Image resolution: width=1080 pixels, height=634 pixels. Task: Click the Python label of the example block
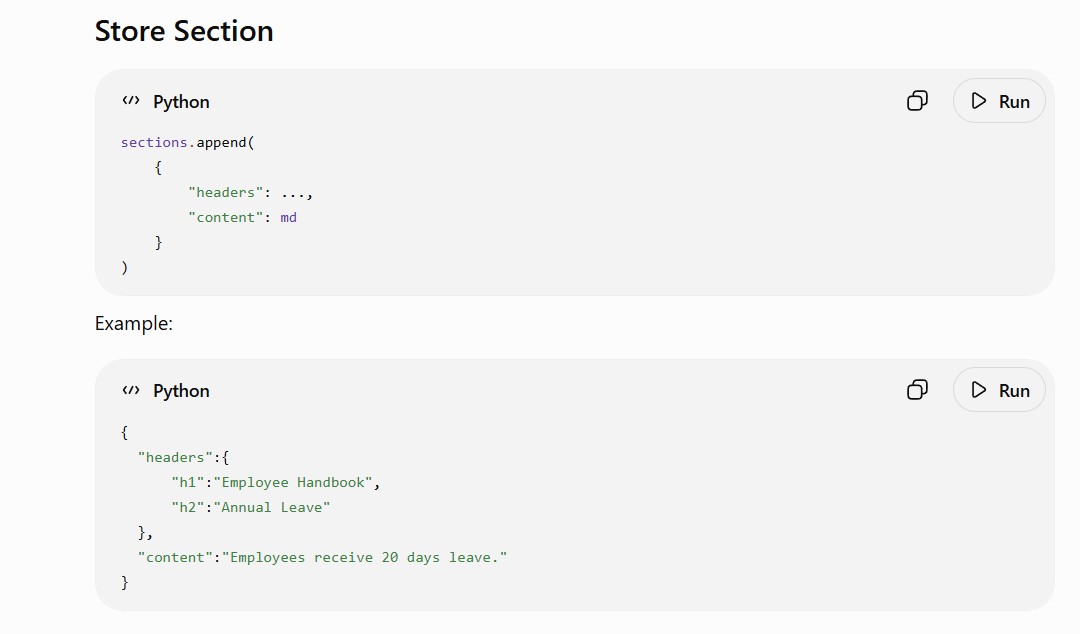[x=181, y=391]
